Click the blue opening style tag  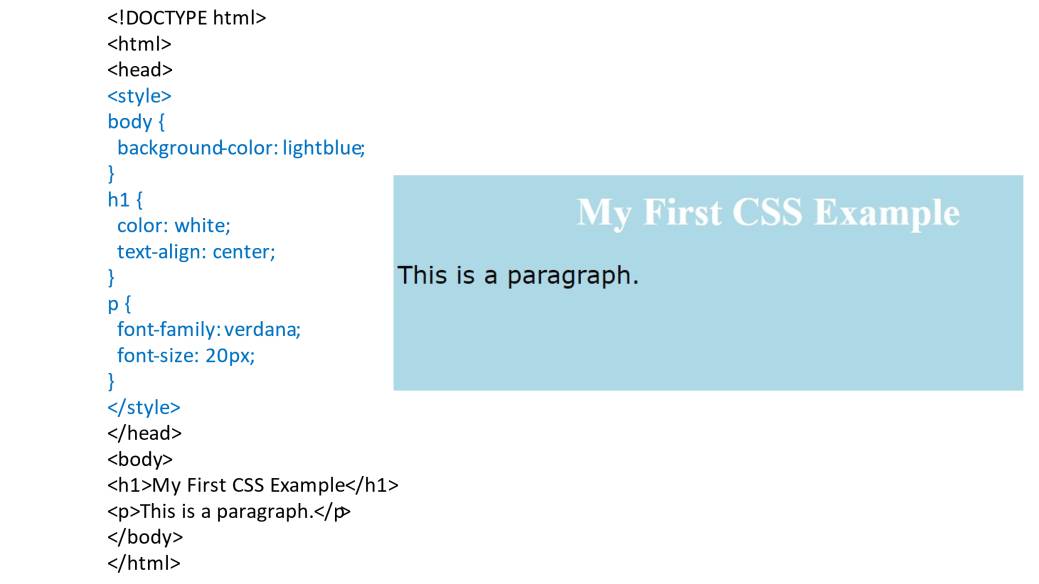[140, 96]
